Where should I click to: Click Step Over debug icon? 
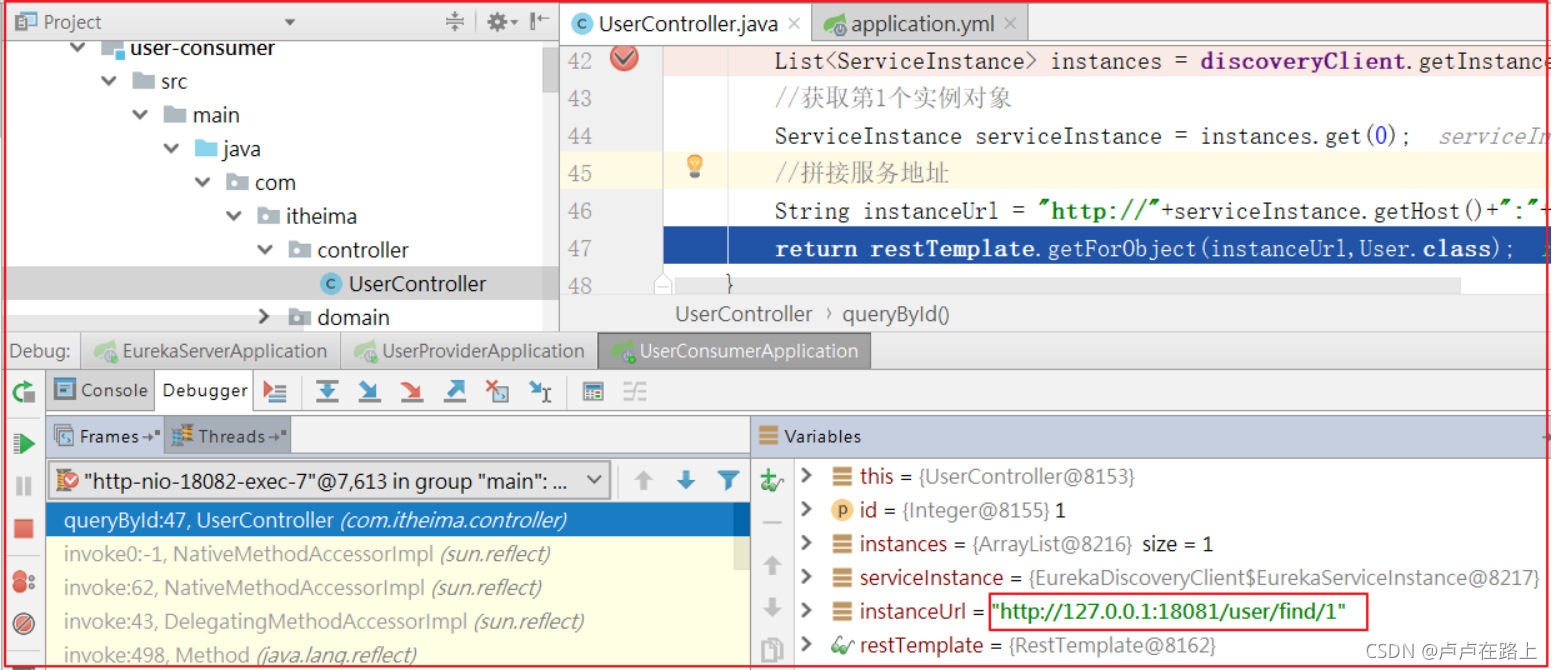coord(327,391)
